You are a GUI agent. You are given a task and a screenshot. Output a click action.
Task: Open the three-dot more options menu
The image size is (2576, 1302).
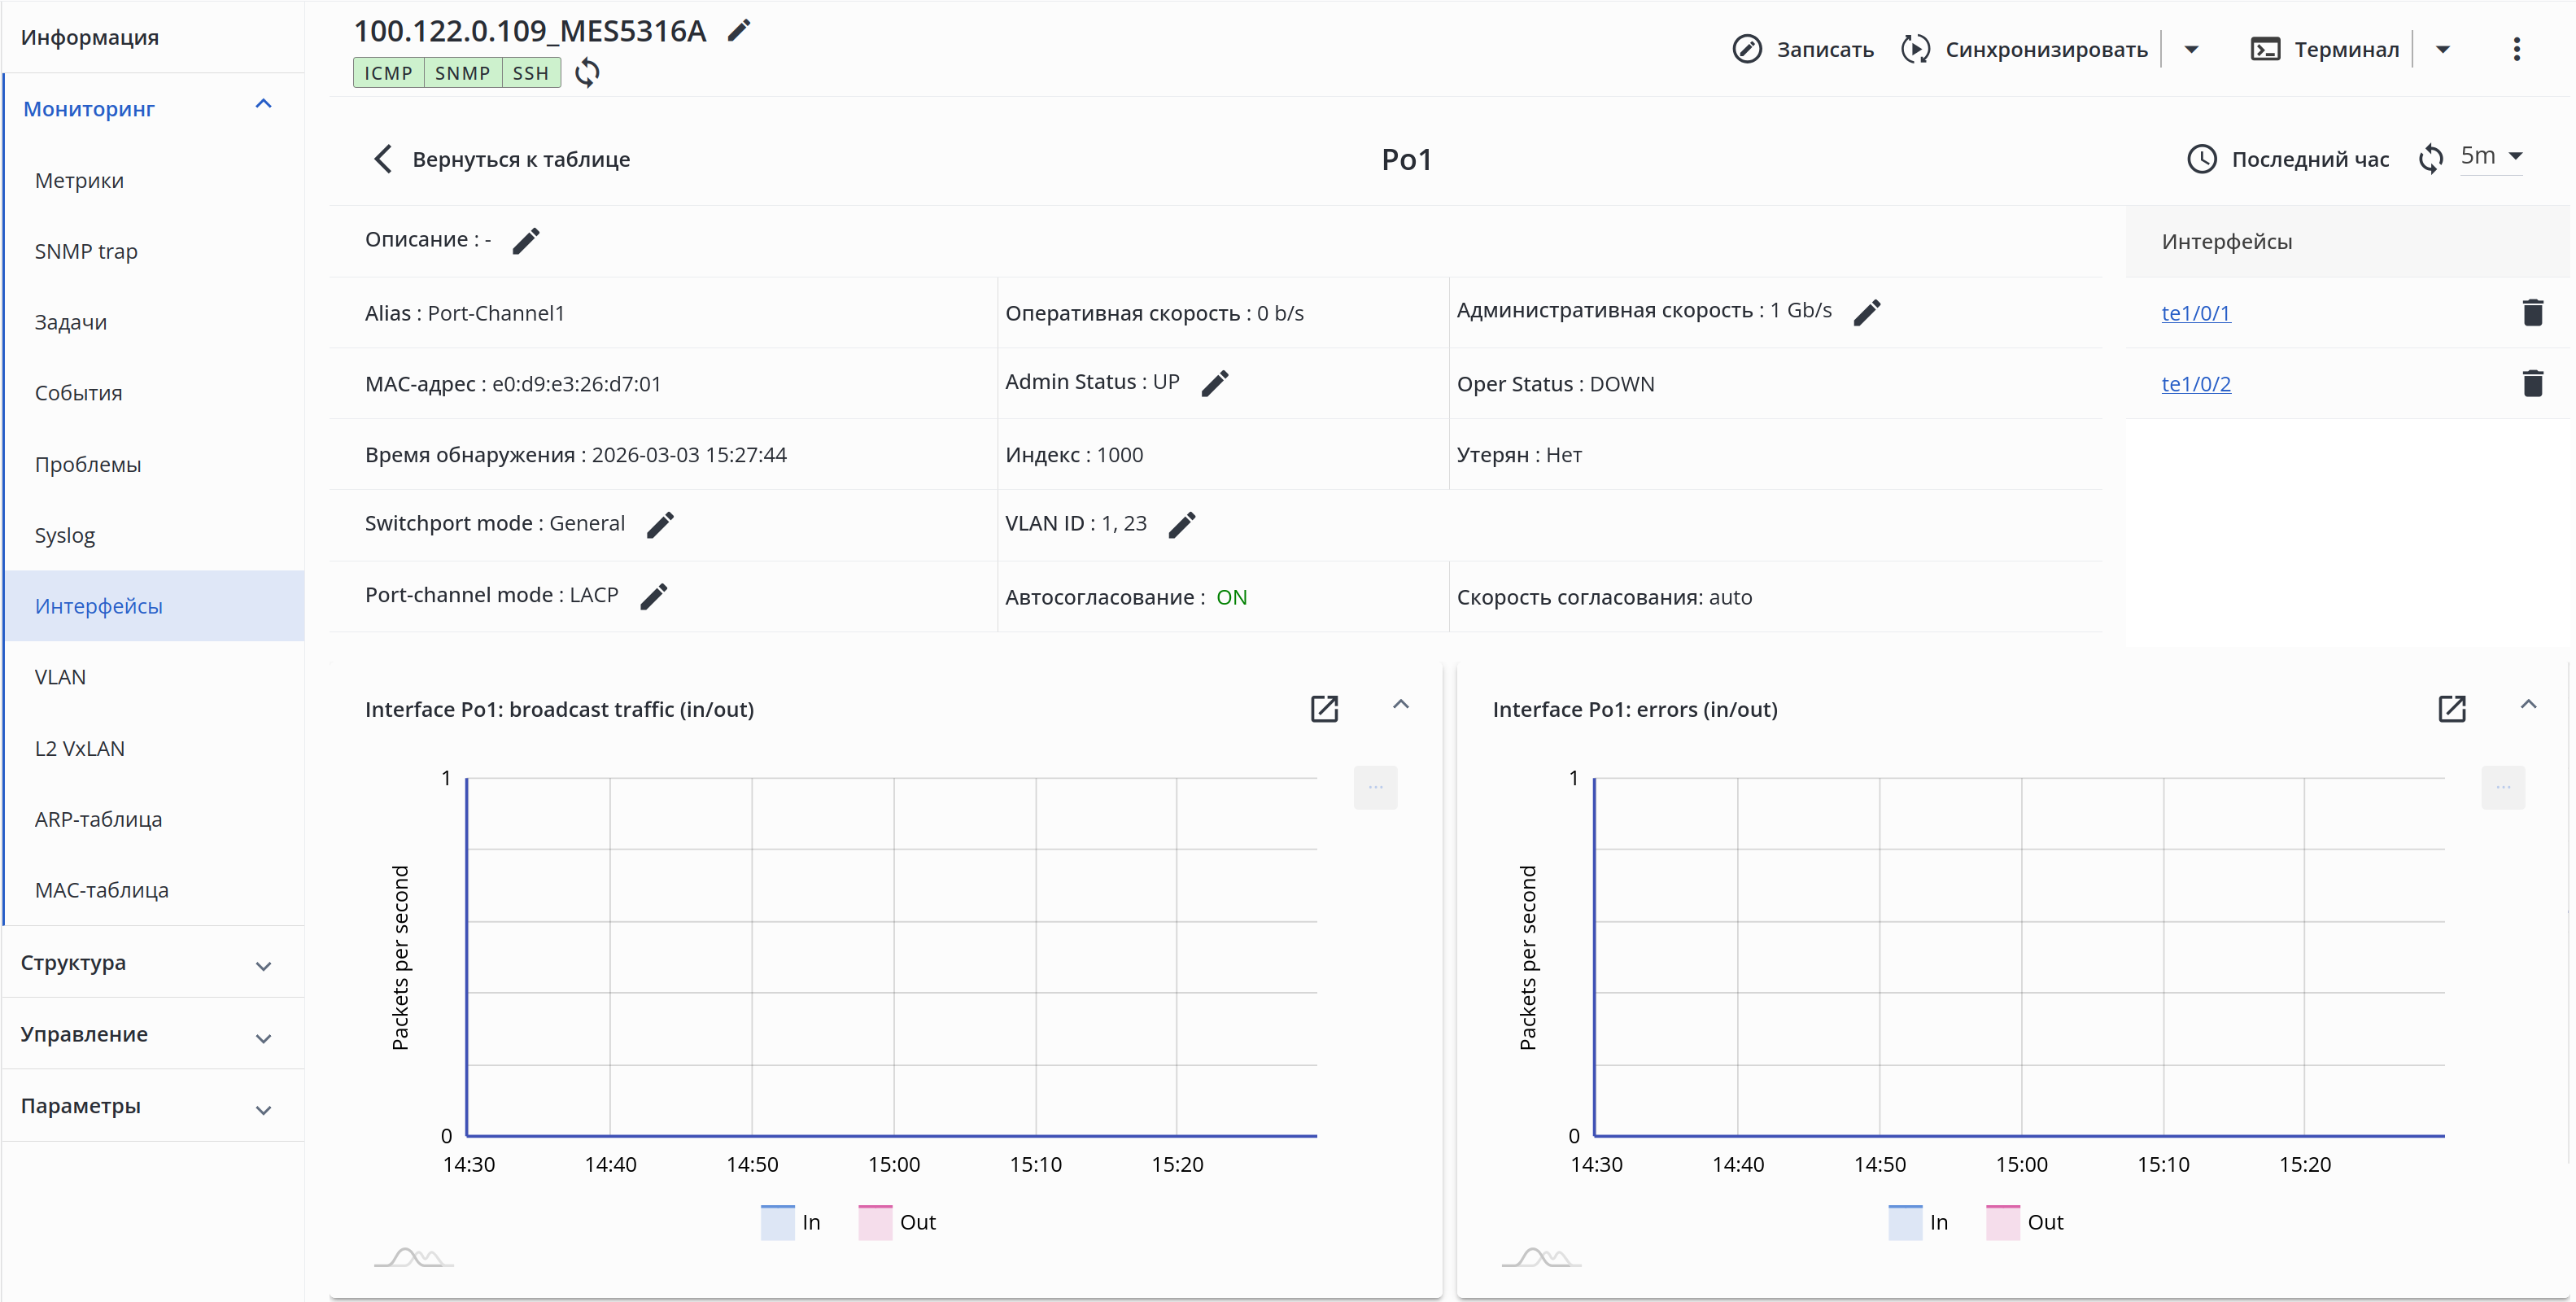(x=2516, y=49)
